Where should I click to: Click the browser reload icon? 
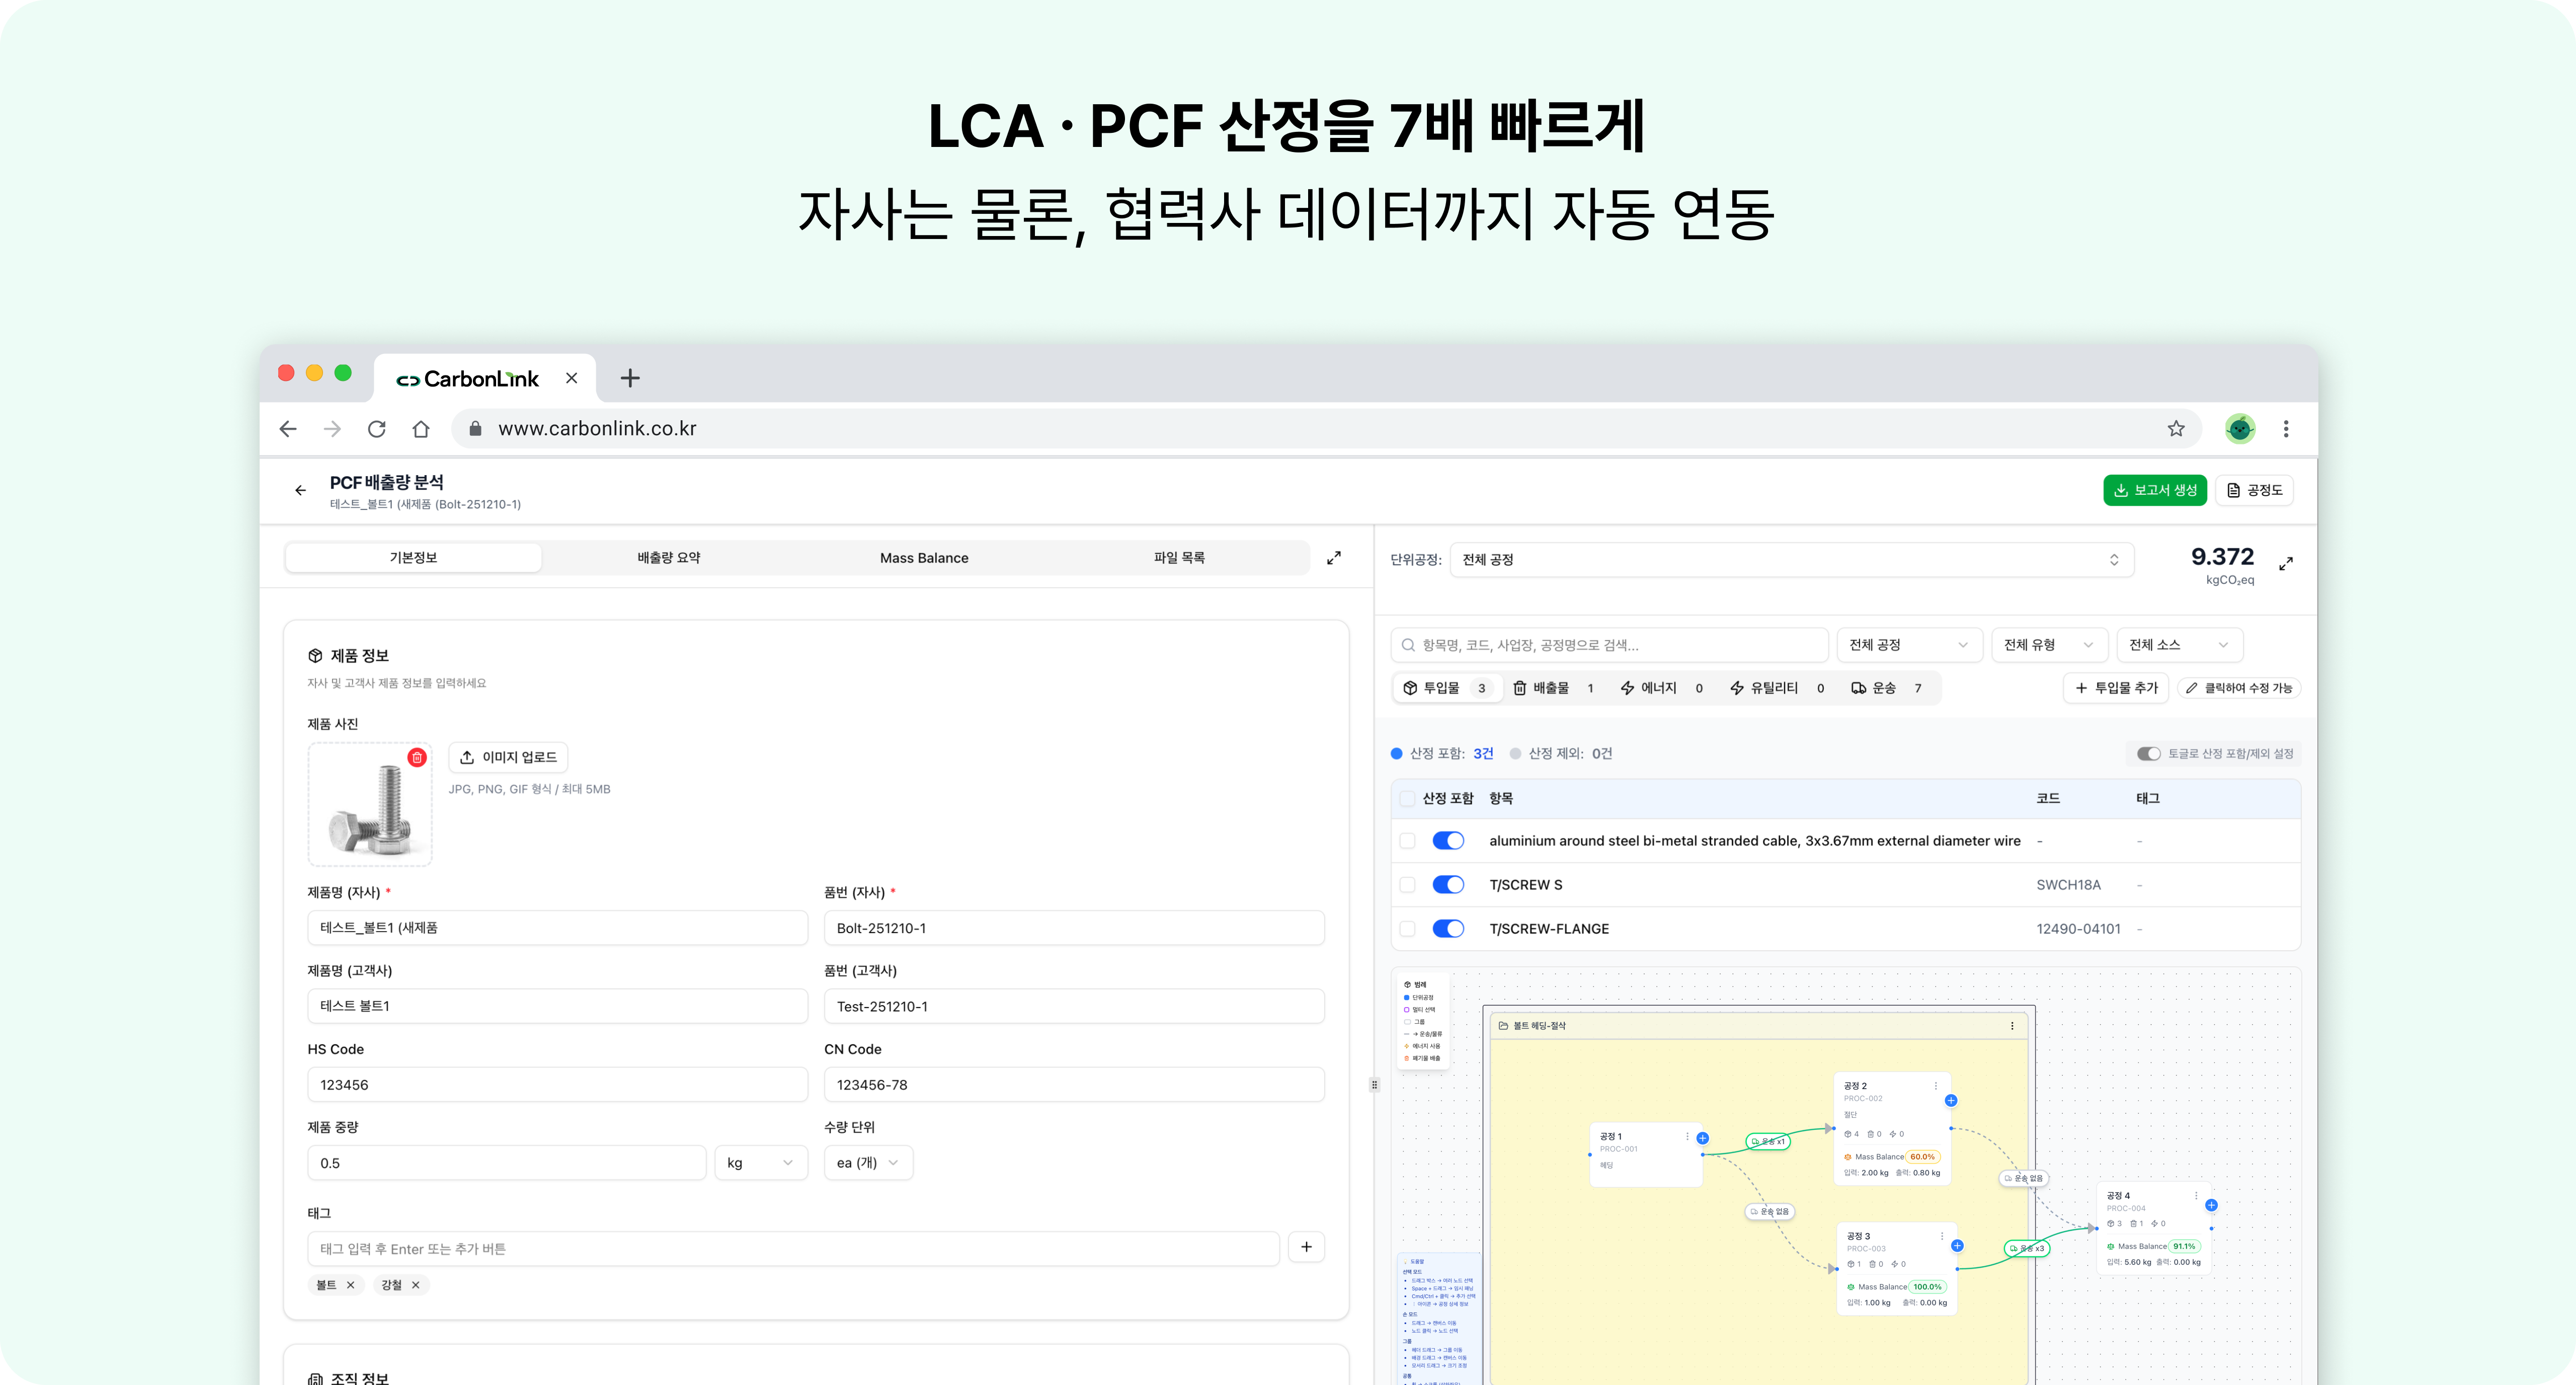tap(376, 429)
